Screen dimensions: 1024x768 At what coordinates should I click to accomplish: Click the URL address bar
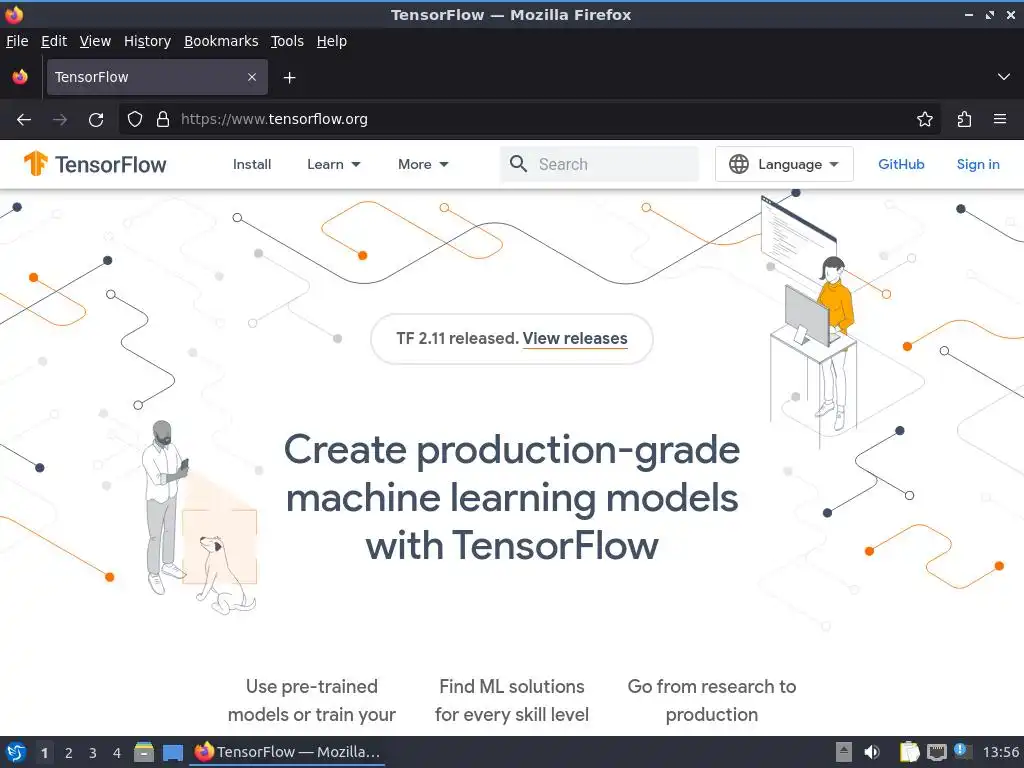pyautogui.click(x=529, y=119)
